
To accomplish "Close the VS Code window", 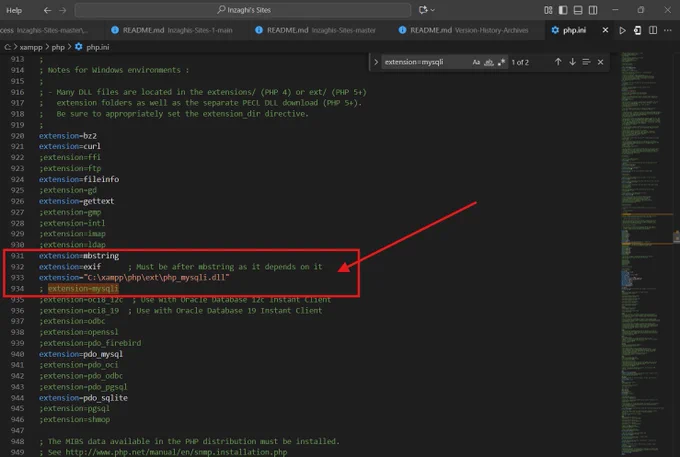I will click(667, 10).
